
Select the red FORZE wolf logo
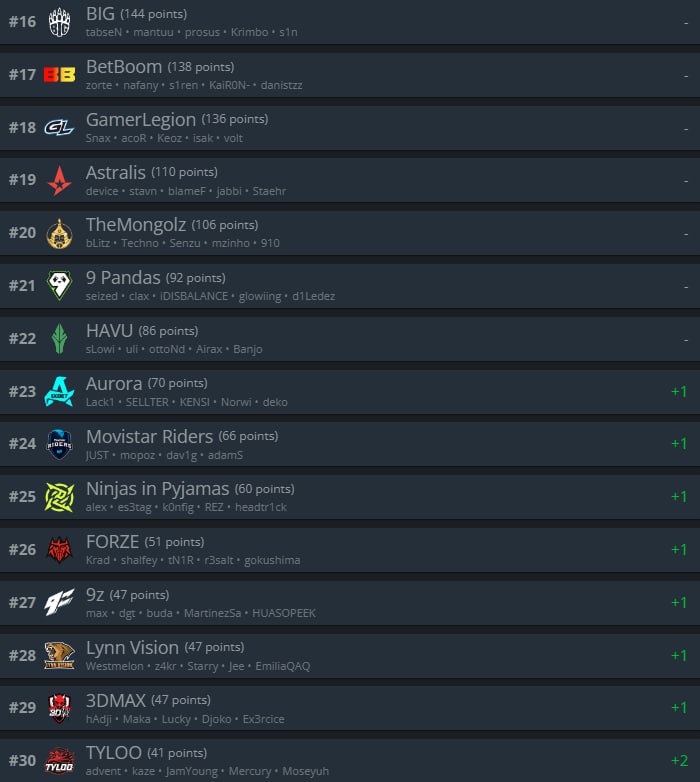(59, 550)
